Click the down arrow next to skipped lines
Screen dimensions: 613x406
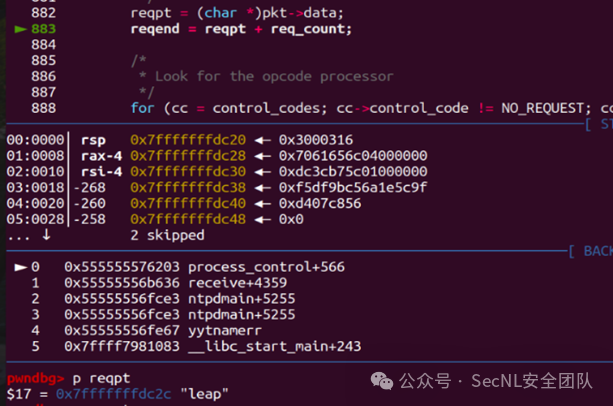click(x=46, y=235)
